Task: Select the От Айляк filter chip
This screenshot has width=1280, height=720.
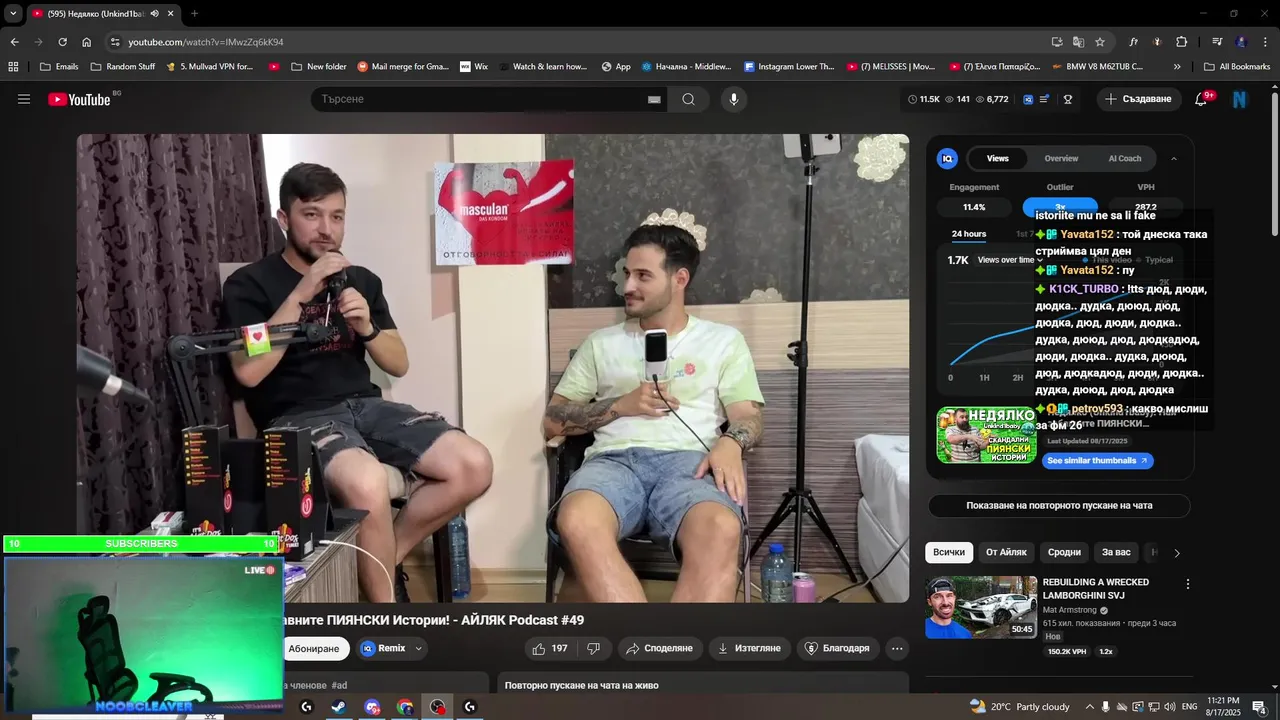Action: [x=1006, y=552]
